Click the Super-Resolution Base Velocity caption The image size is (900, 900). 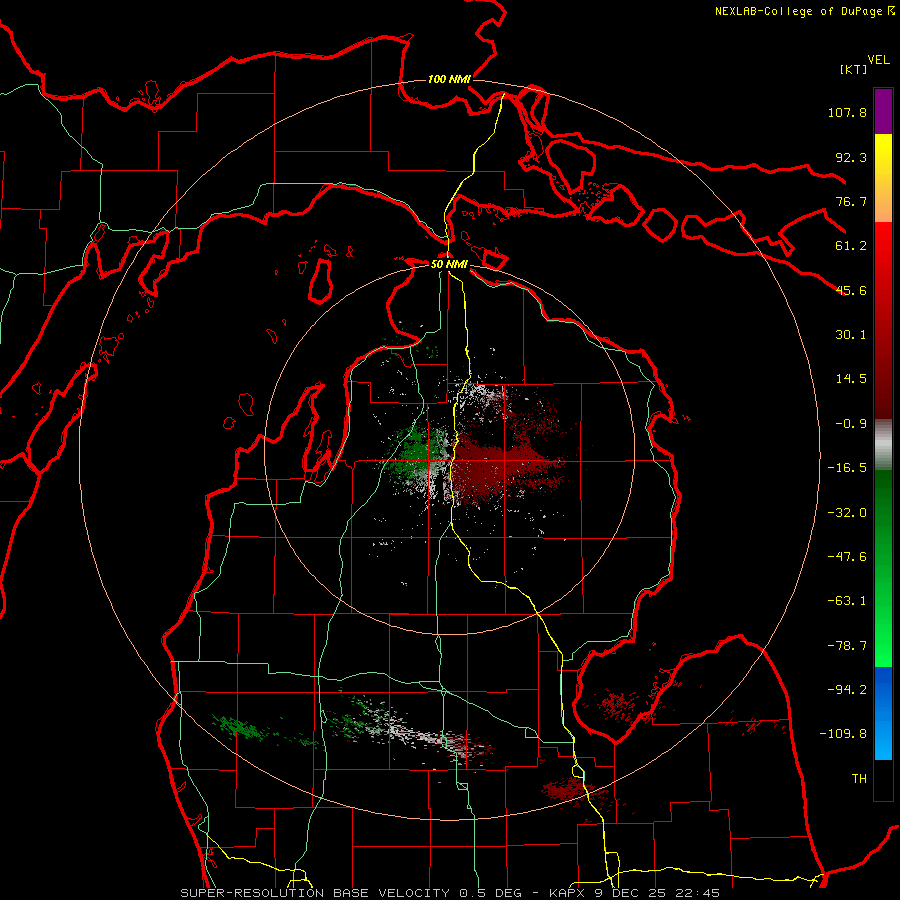point(449,893)
